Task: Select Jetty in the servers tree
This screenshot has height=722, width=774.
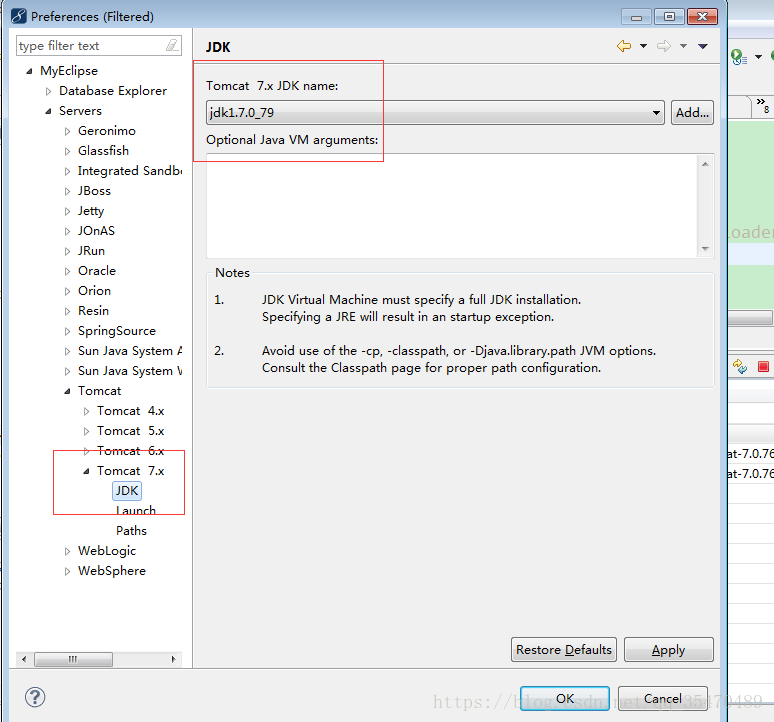Action: (x=91, y=211)
